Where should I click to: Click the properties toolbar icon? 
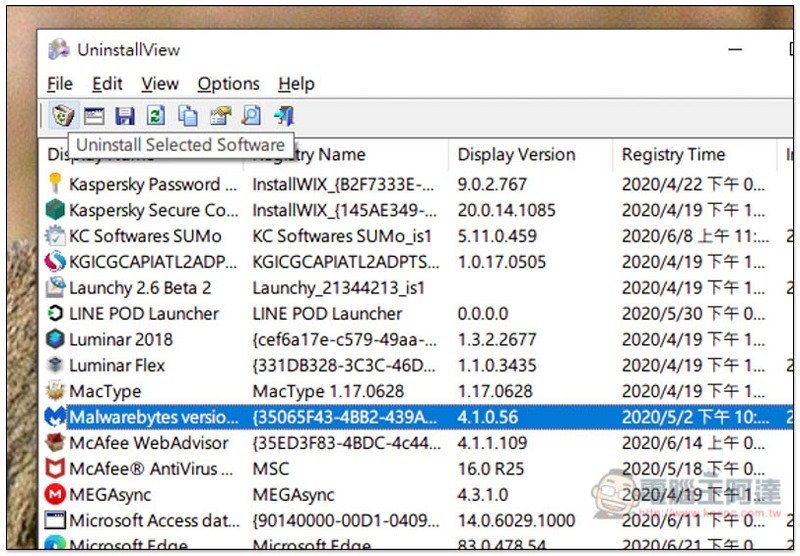pyautogui.click(x=220, y=115)
